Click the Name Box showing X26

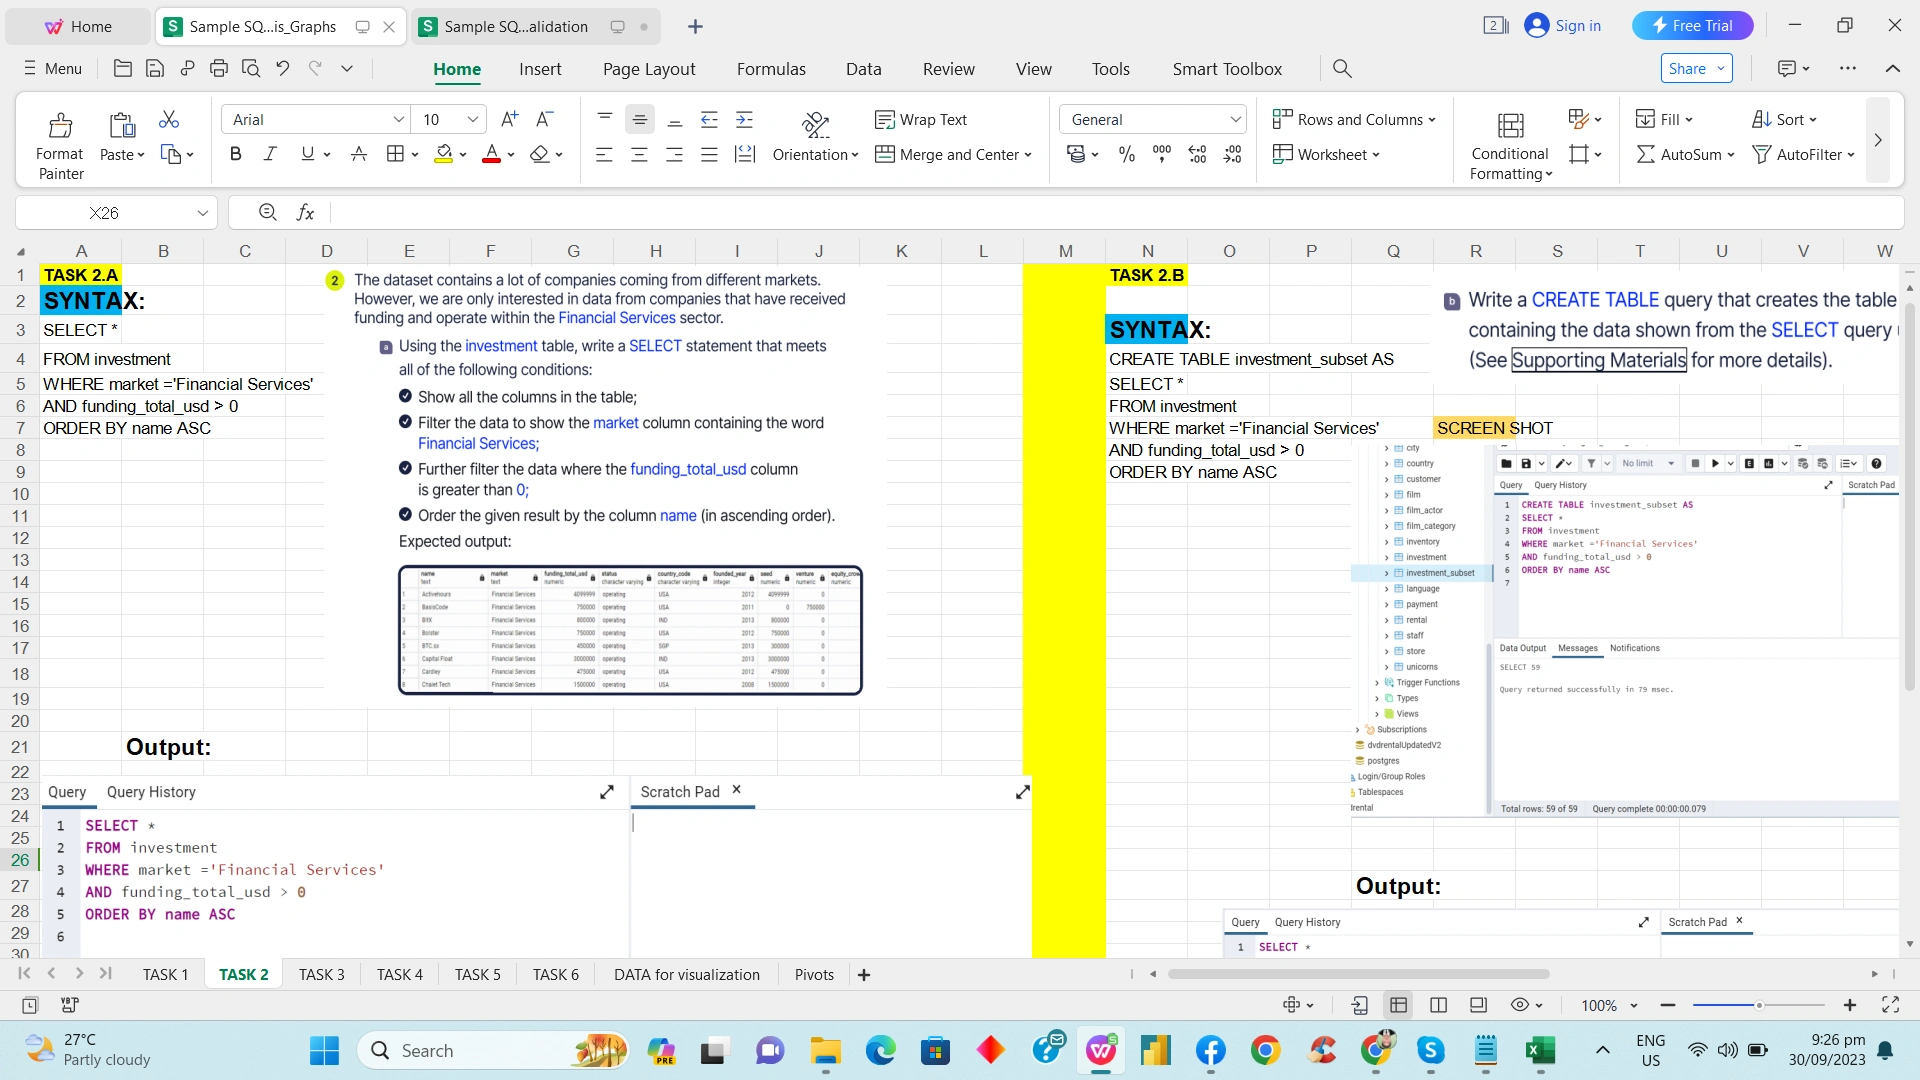(104, 213)
